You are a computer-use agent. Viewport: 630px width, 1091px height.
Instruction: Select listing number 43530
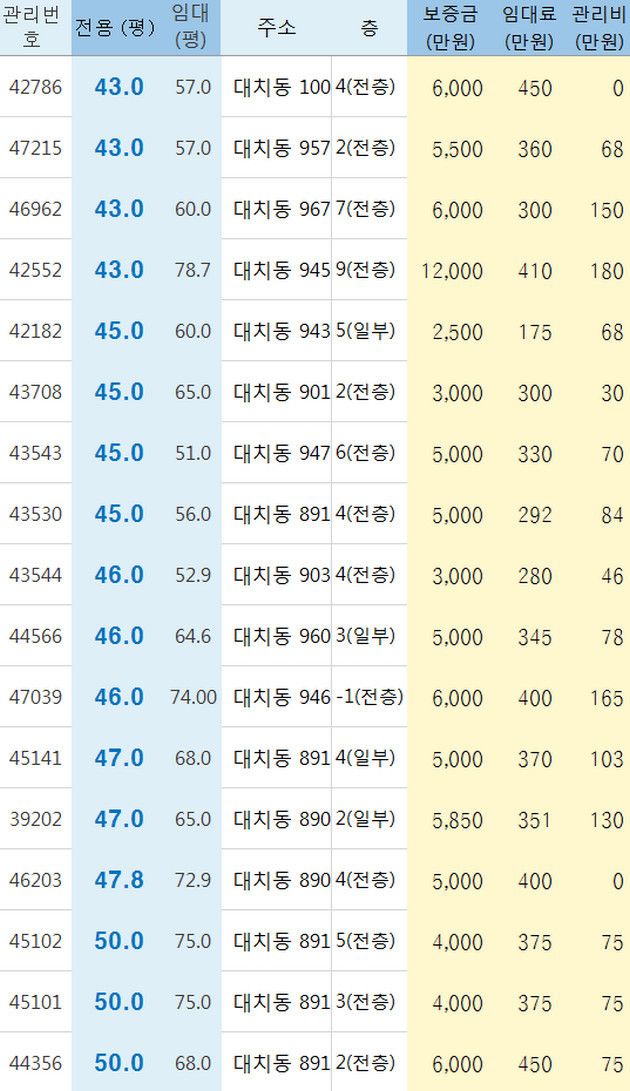36,514
